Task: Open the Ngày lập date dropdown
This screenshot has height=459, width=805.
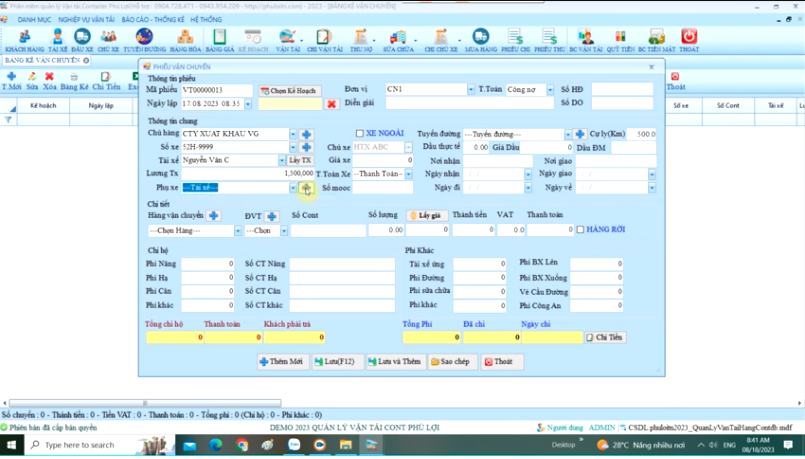Action: [248, 104]
